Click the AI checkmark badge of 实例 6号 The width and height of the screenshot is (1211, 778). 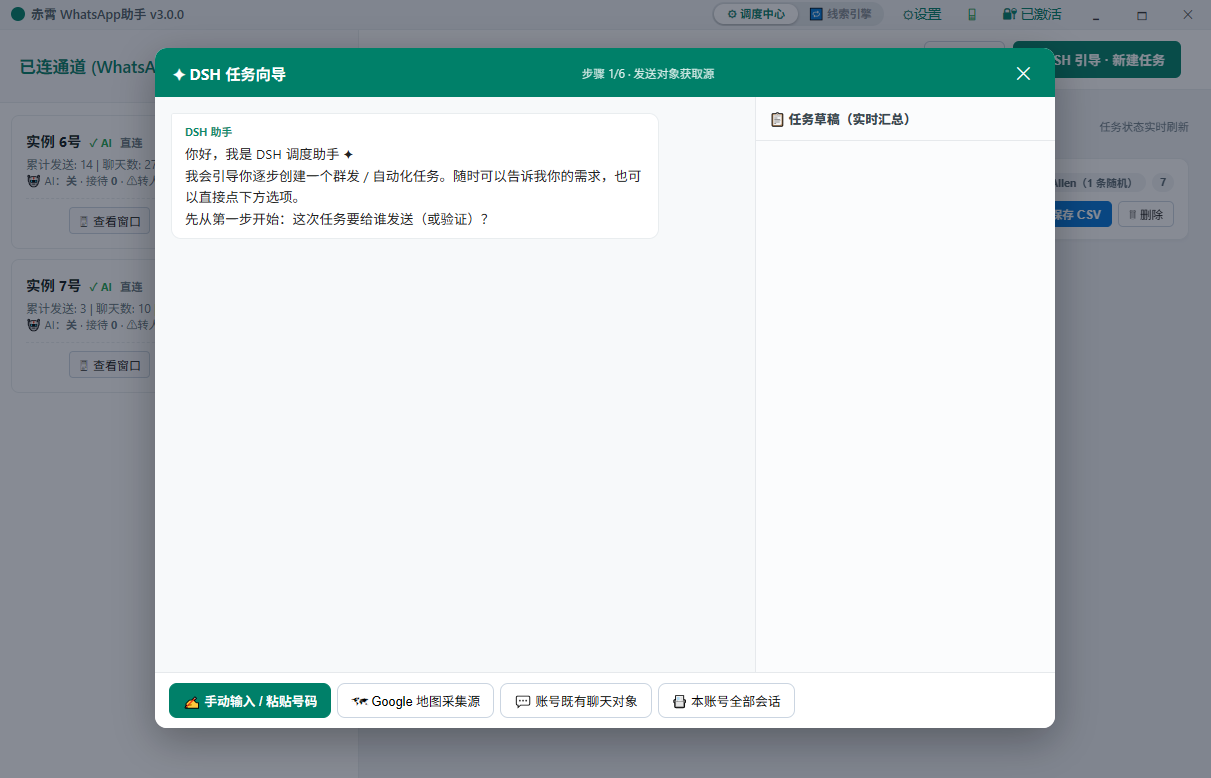(x=100, y=143)
